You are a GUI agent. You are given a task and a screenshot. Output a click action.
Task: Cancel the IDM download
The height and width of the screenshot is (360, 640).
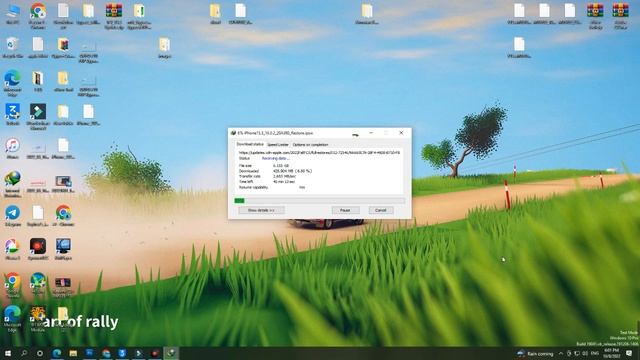coord(381,210)
